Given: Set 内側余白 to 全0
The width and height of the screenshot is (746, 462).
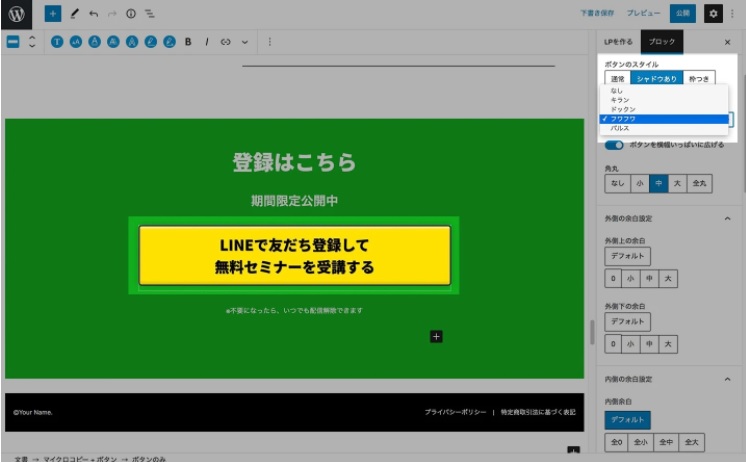Looking at the screenshot, I should [x=617, y=442].
